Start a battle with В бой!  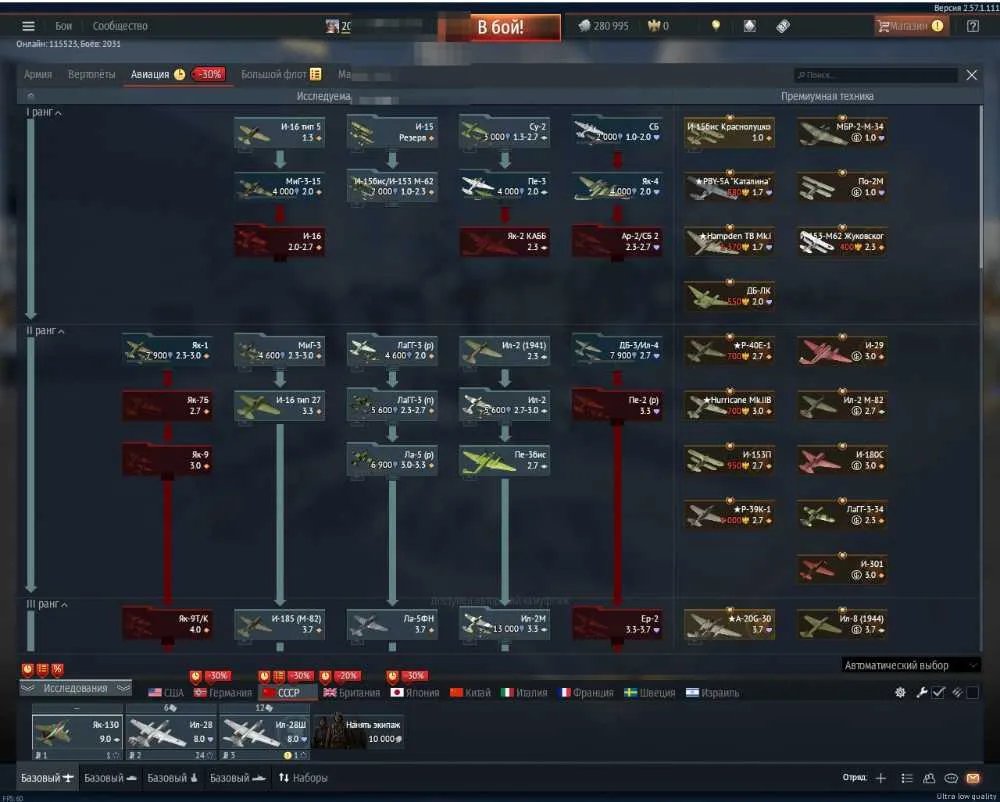tap(500, 27)
